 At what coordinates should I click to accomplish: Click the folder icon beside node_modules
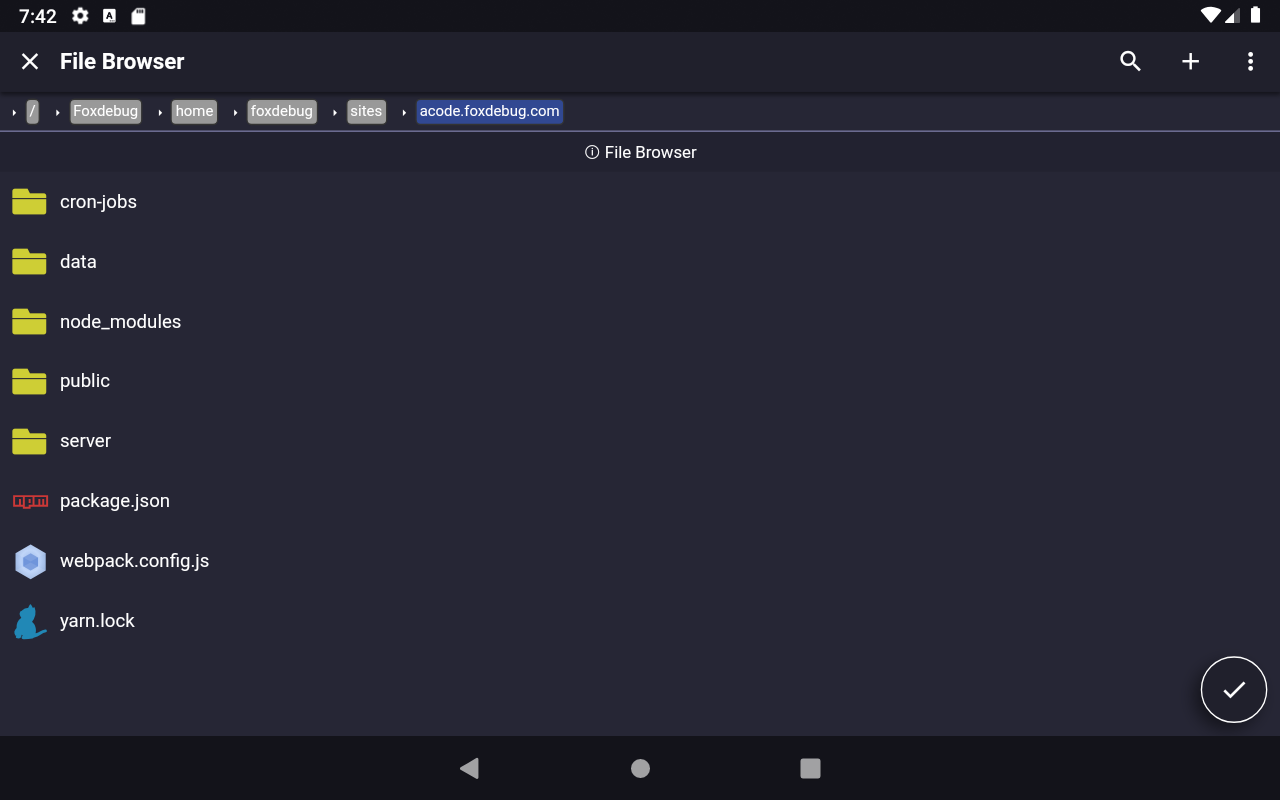click(x=28, y=321)
